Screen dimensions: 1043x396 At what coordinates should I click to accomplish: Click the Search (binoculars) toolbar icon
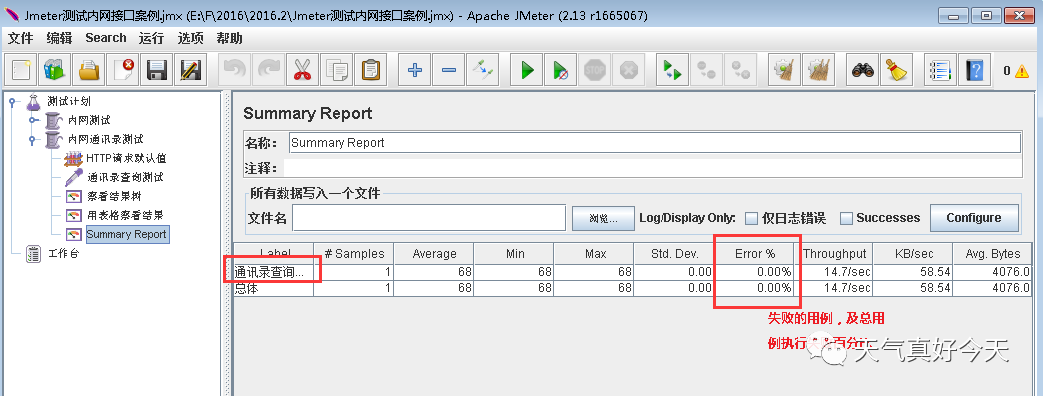[864, 69]
